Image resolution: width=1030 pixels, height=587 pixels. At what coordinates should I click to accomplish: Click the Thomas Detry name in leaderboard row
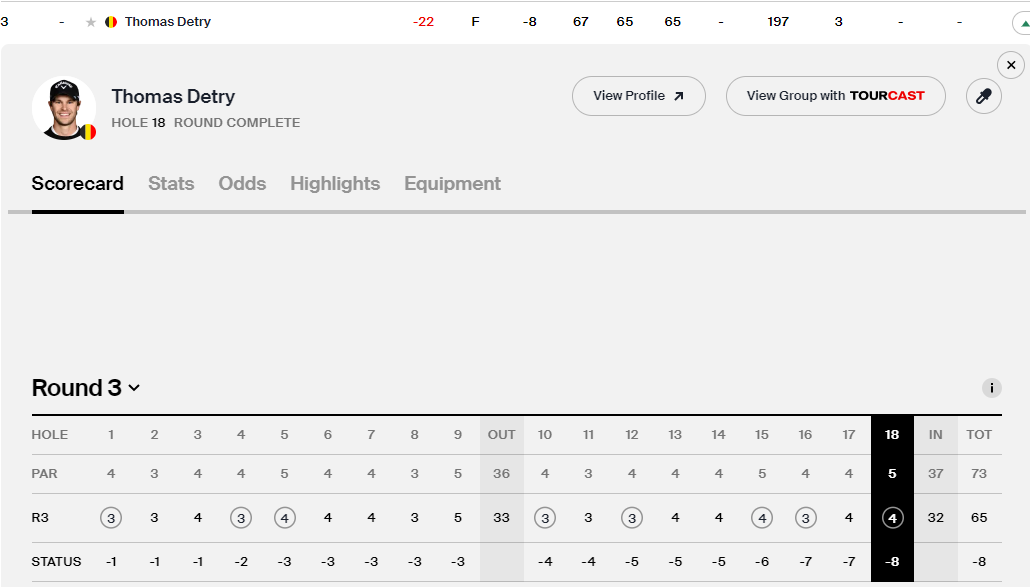tap(167, 22)
